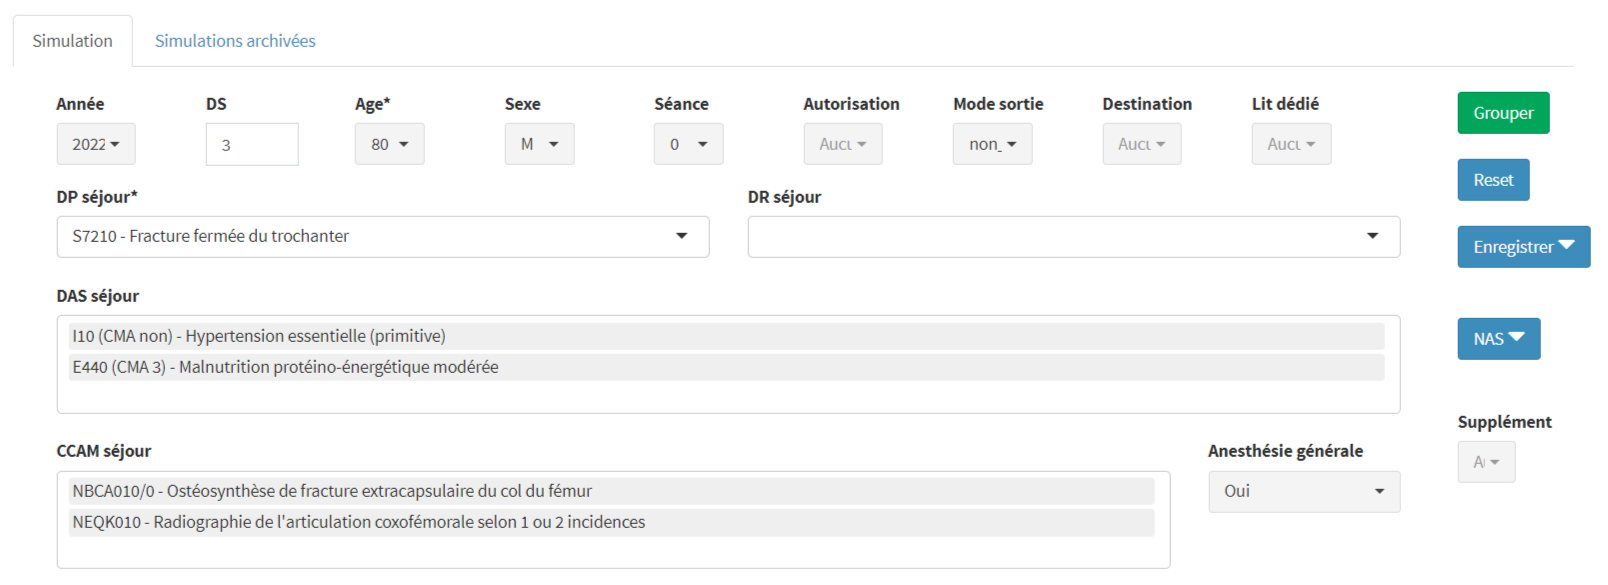Viewport: 1608px width, 585px height.
Task: Open the Enregistrer dropdown button
Action: coord(1523,247)
